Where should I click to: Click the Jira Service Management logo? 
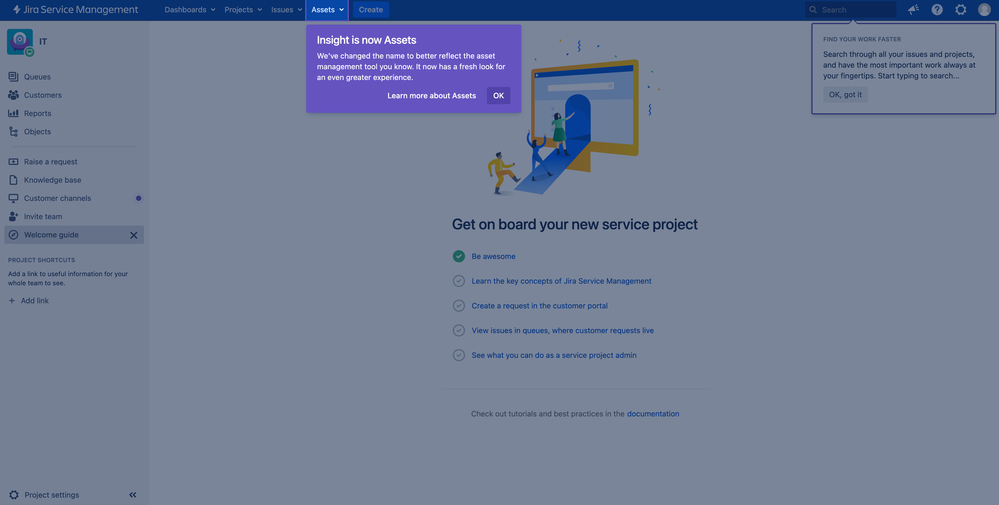point(75,10)
